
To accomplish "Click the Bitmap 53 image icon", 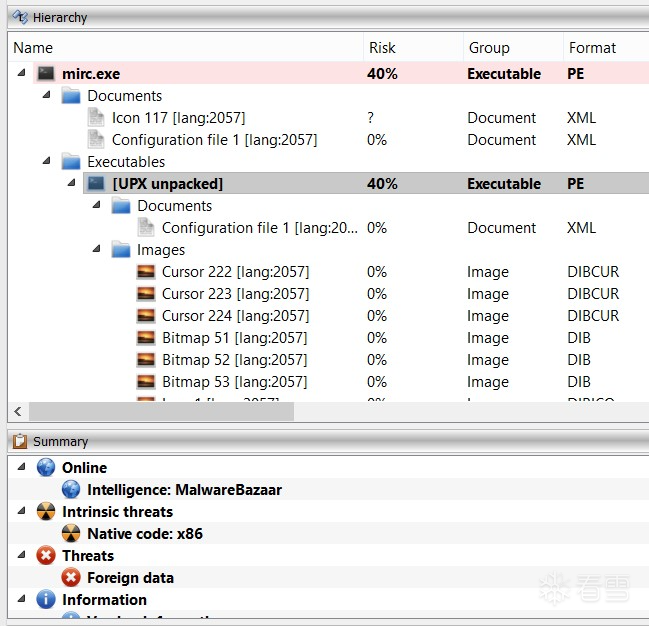I will click(x=146, y=381).
